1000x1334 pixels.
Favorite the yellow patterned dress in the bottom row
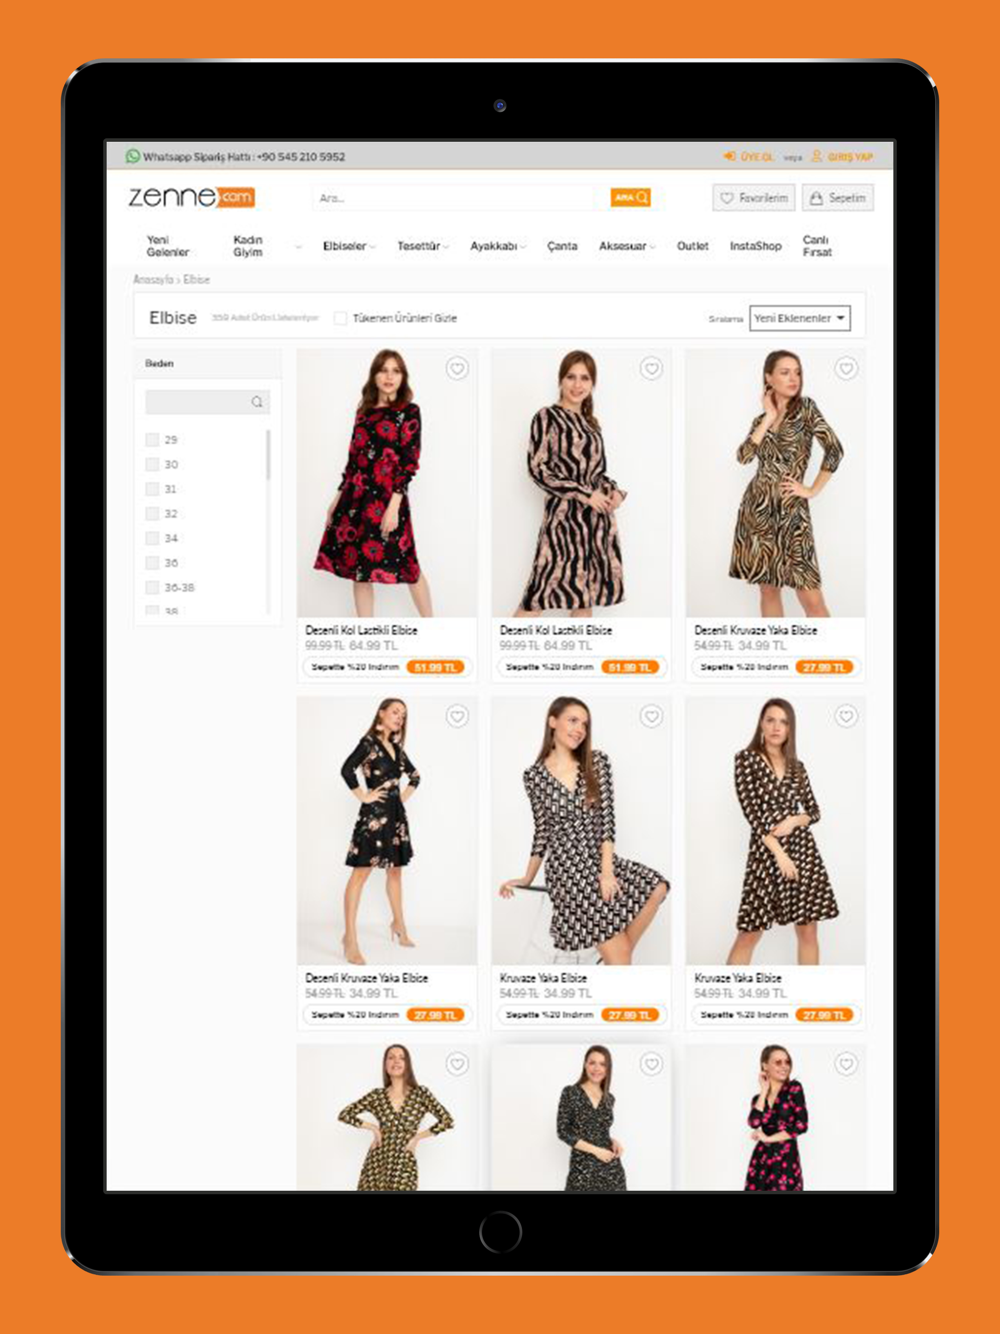(x=457, y=1064)
